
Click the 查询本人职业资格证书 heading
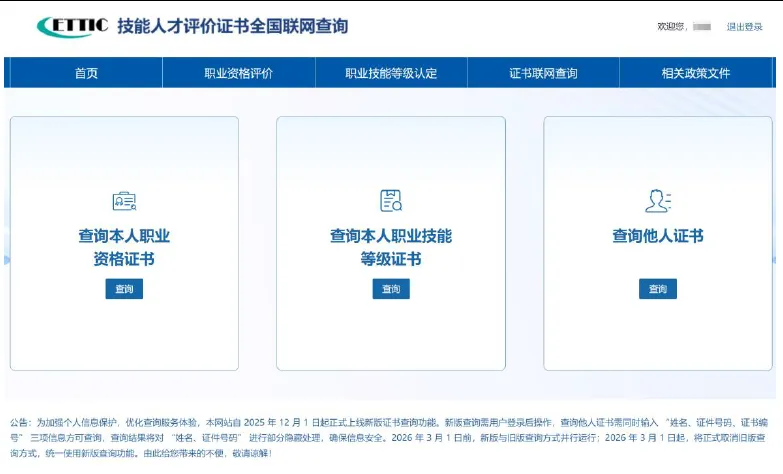[x=124, y=247]
